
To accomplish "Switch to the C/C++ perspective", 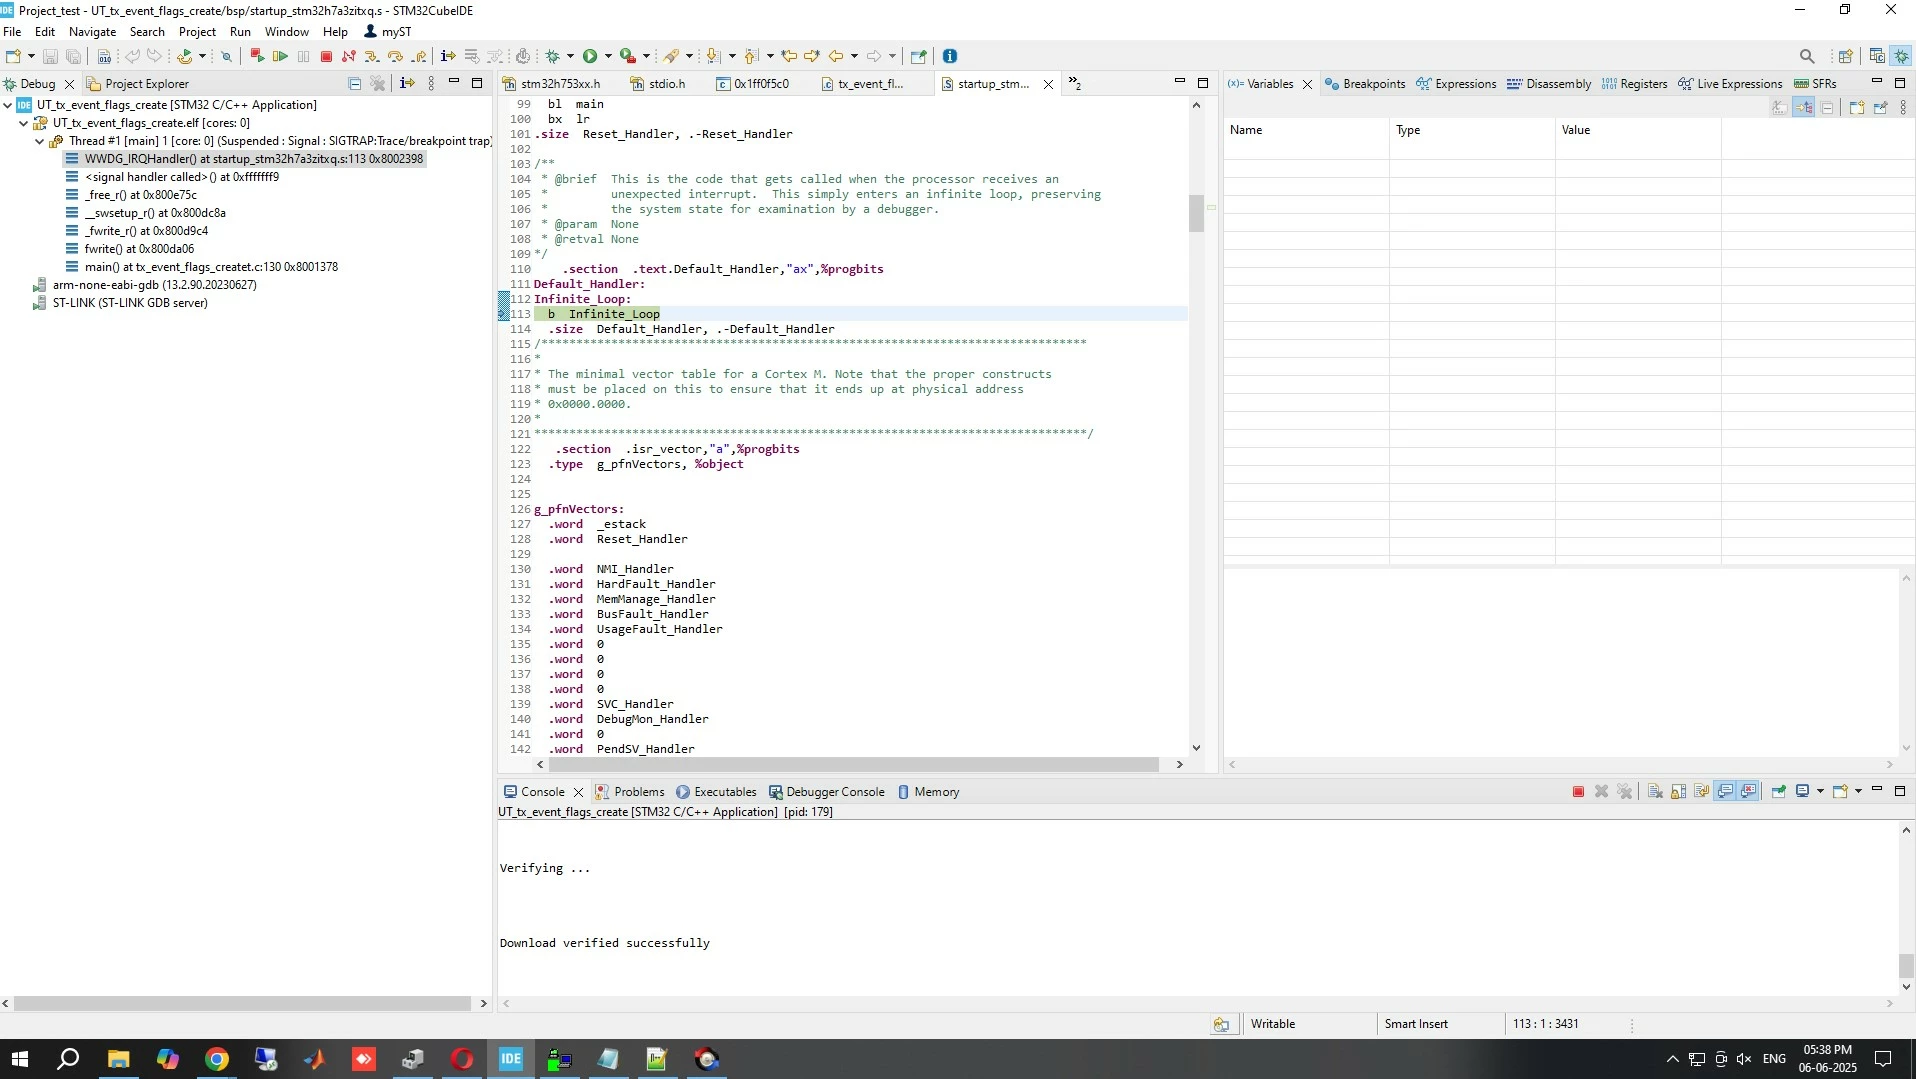I will pyautogui.click(x=1878, y=56).
